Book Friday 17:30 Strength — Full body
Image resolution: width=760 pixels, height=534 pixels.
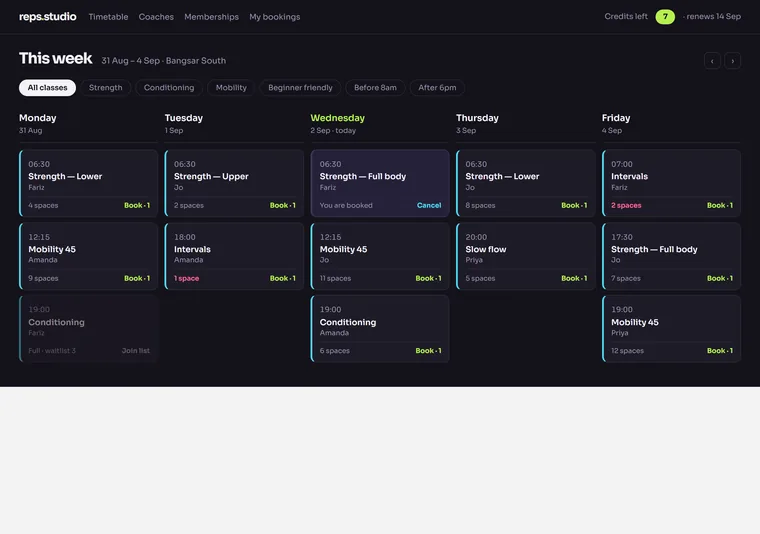[x=720, y=278]
